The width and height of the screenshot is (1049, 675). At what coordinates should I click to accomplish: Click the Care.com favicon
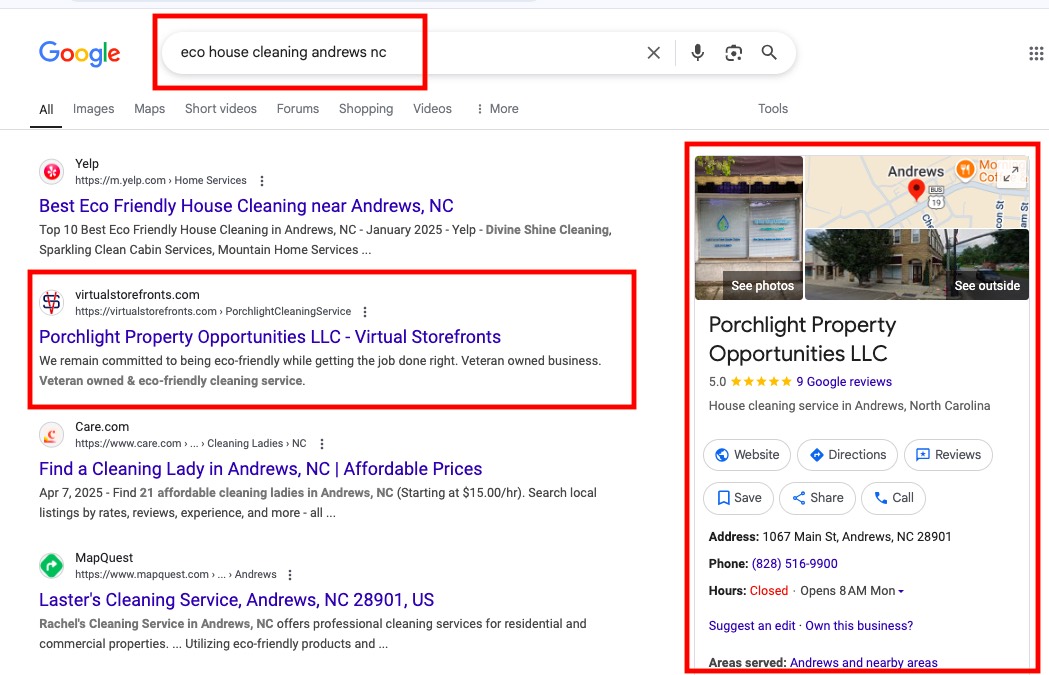click(x=52, y=435)
